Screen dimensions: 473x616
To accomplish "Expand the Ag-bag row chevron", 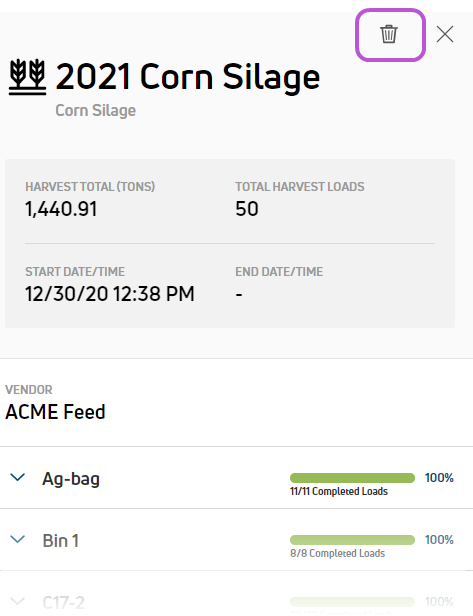I will pos(18,477).
